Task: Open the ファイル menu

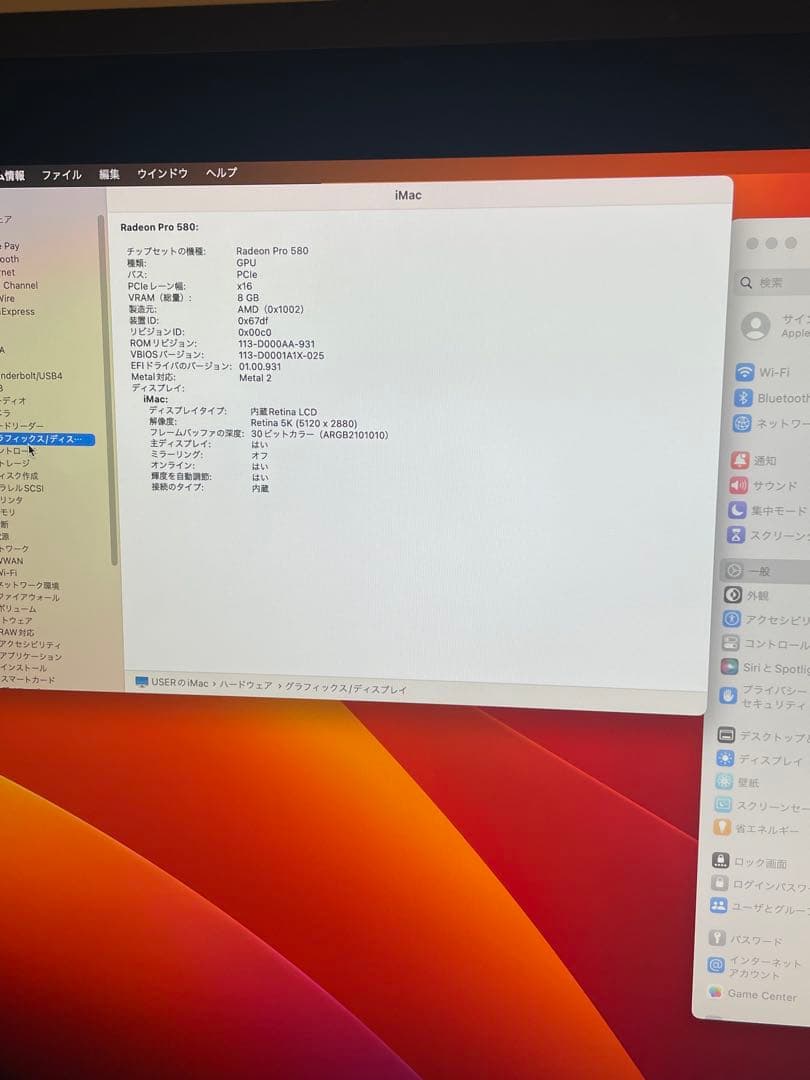Action: click(x=61, y=175)
